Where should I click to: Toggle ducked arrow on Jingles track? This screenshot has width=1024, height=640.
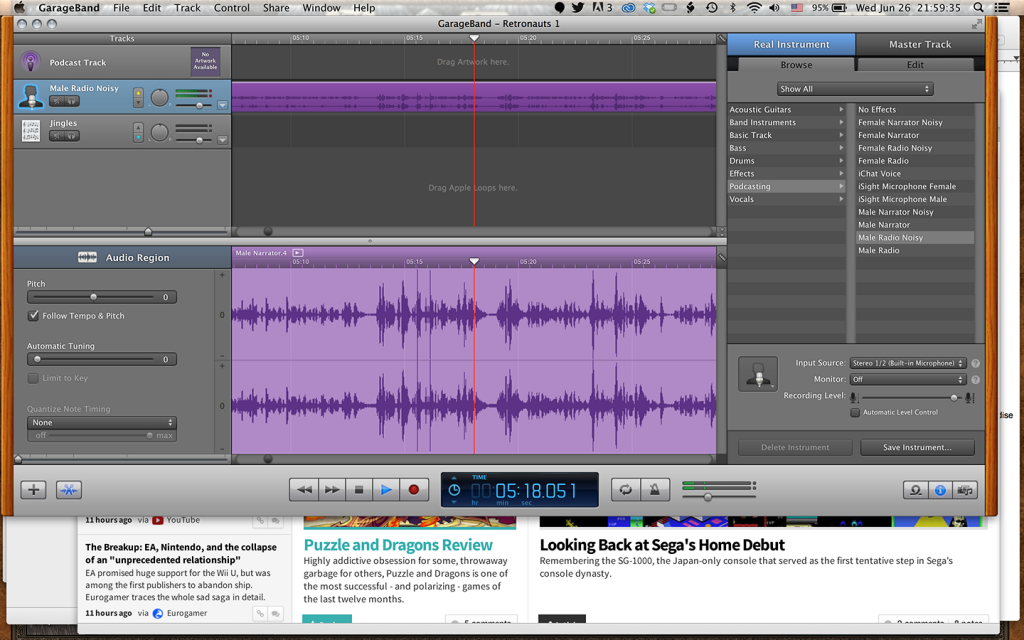[x=138, y=137]
